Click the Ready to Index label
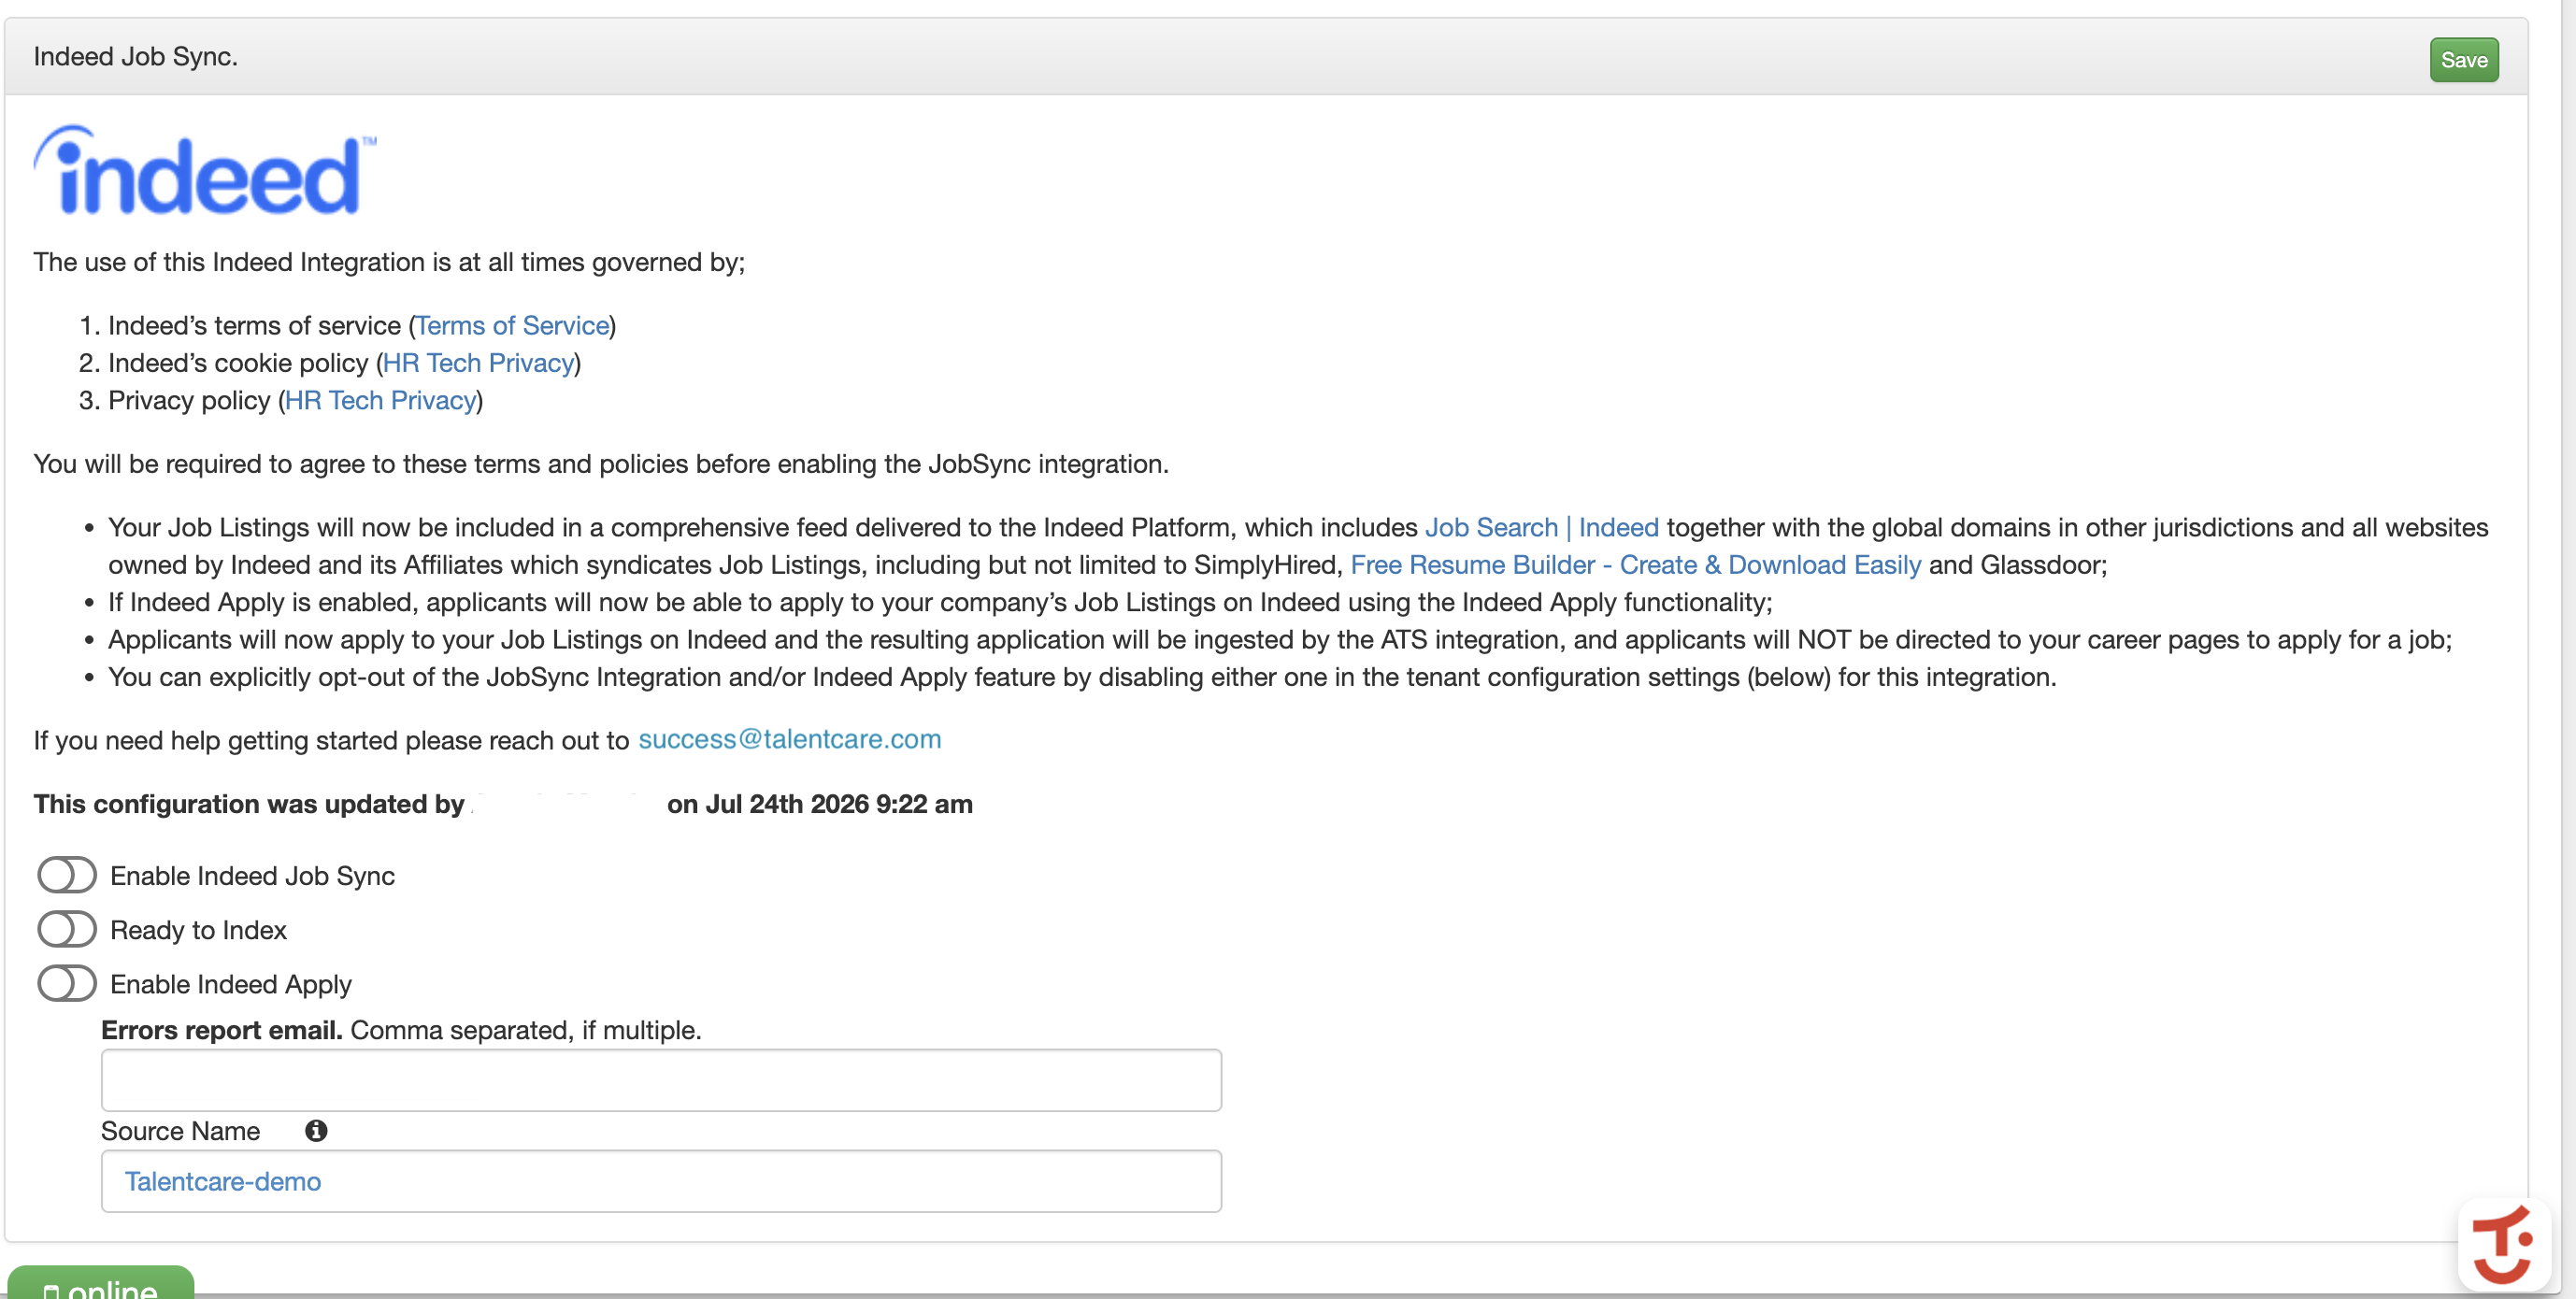 click(x=198, y=930)
